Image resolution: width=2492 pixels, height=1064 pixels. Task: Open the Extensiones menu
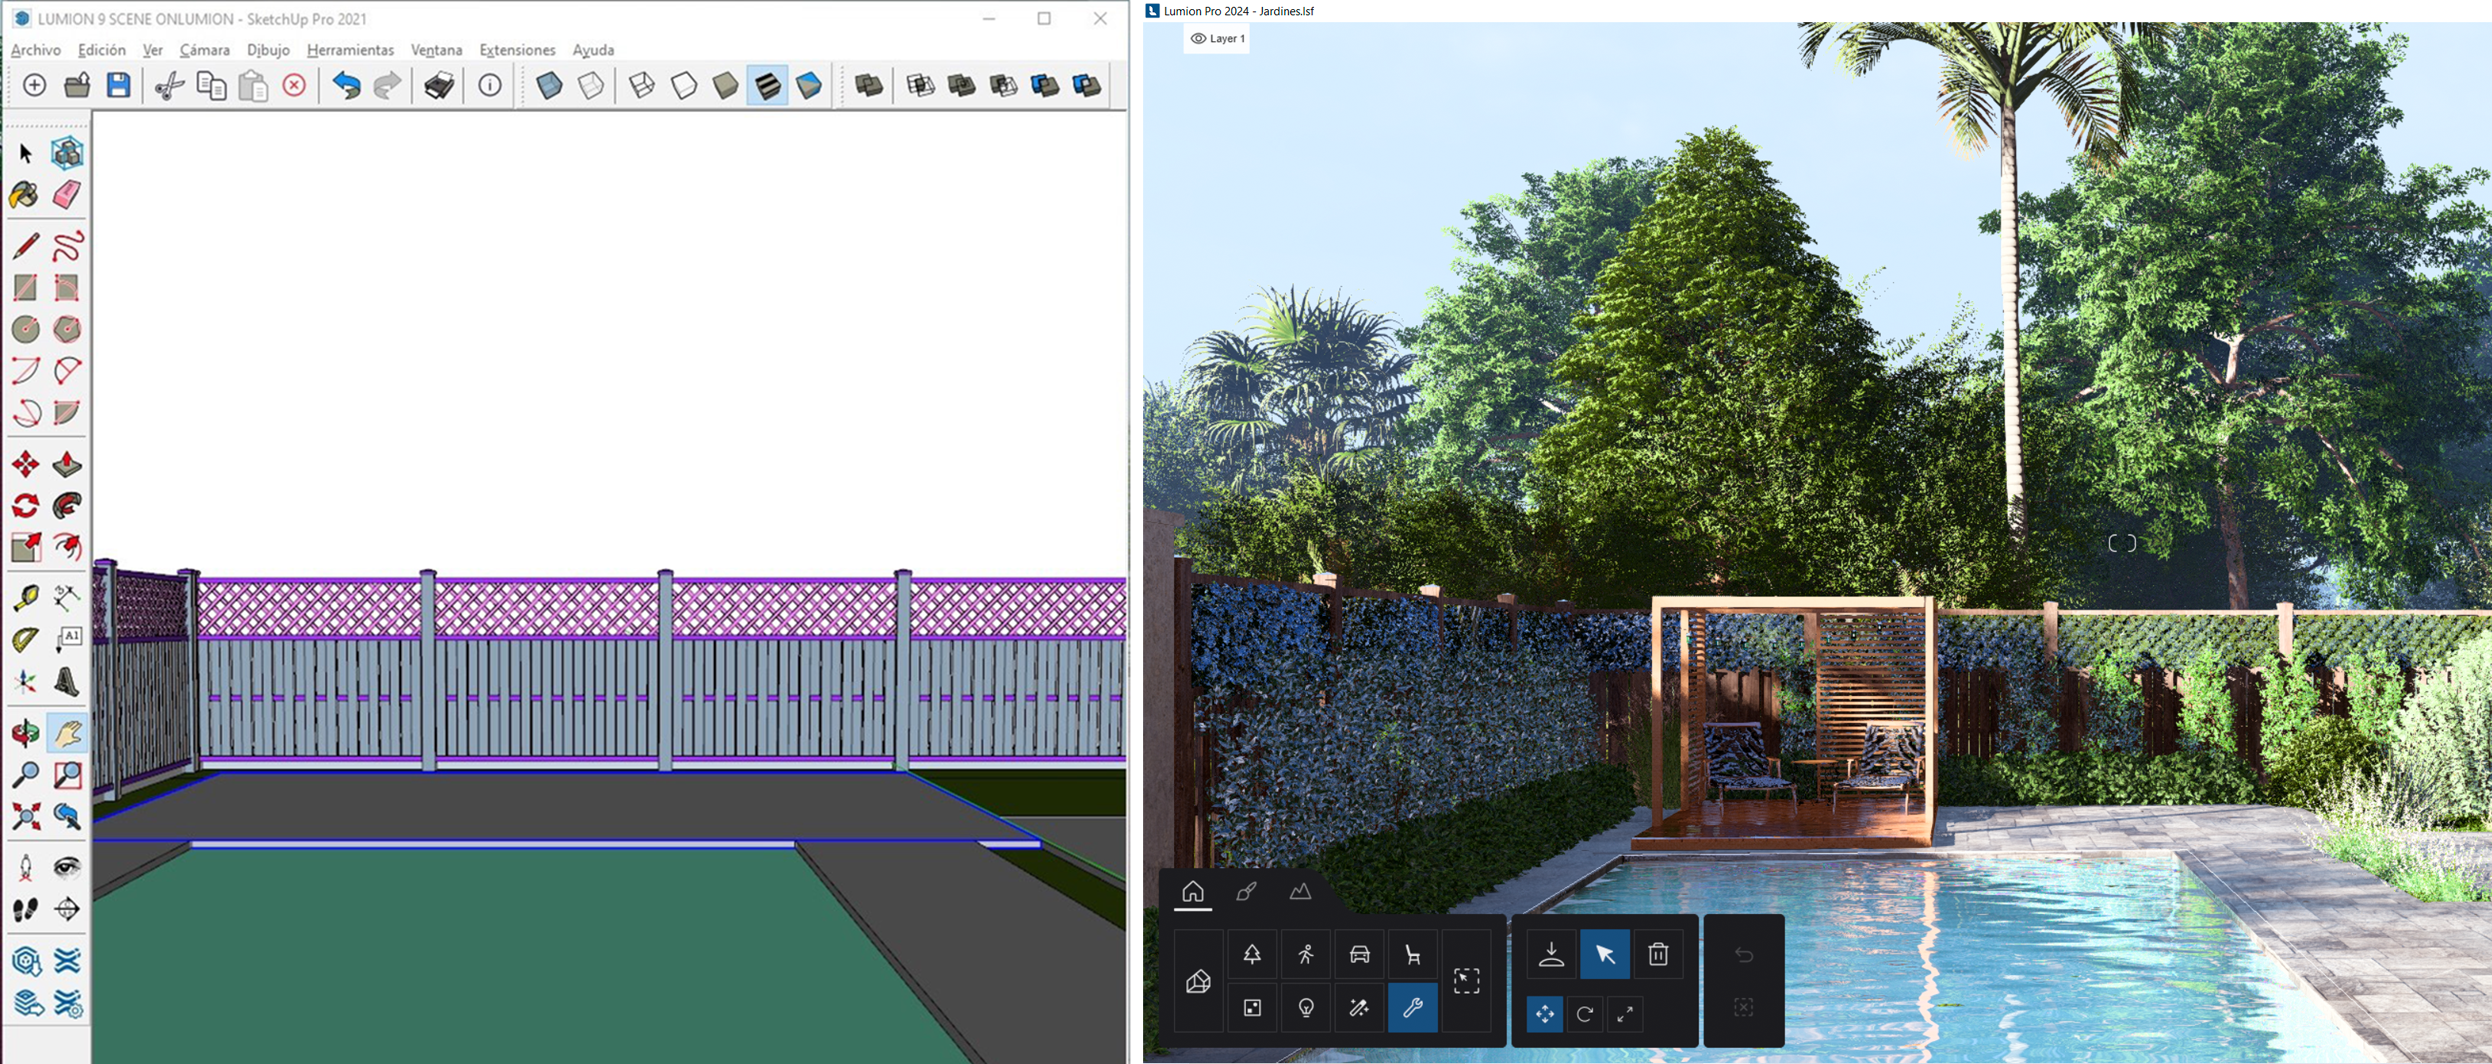517,49
